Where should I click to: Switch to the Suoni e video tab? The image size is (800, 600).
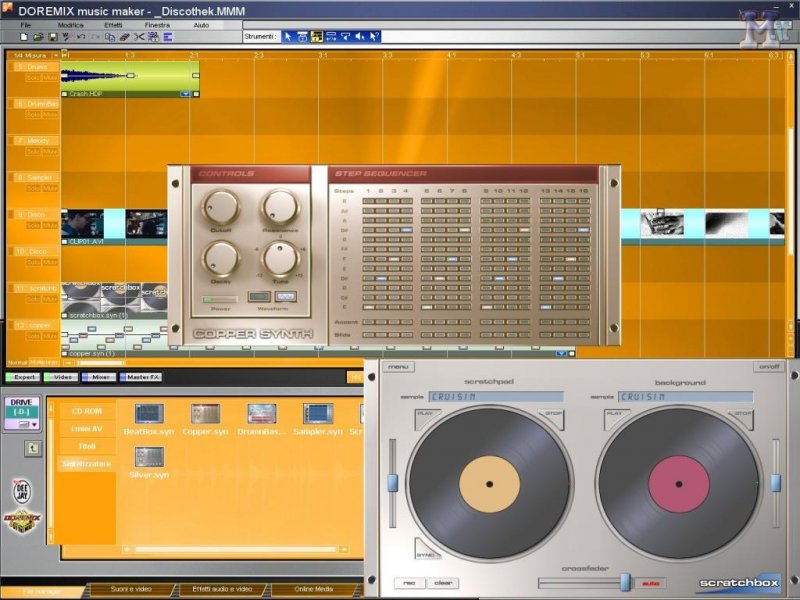[133, 589]
